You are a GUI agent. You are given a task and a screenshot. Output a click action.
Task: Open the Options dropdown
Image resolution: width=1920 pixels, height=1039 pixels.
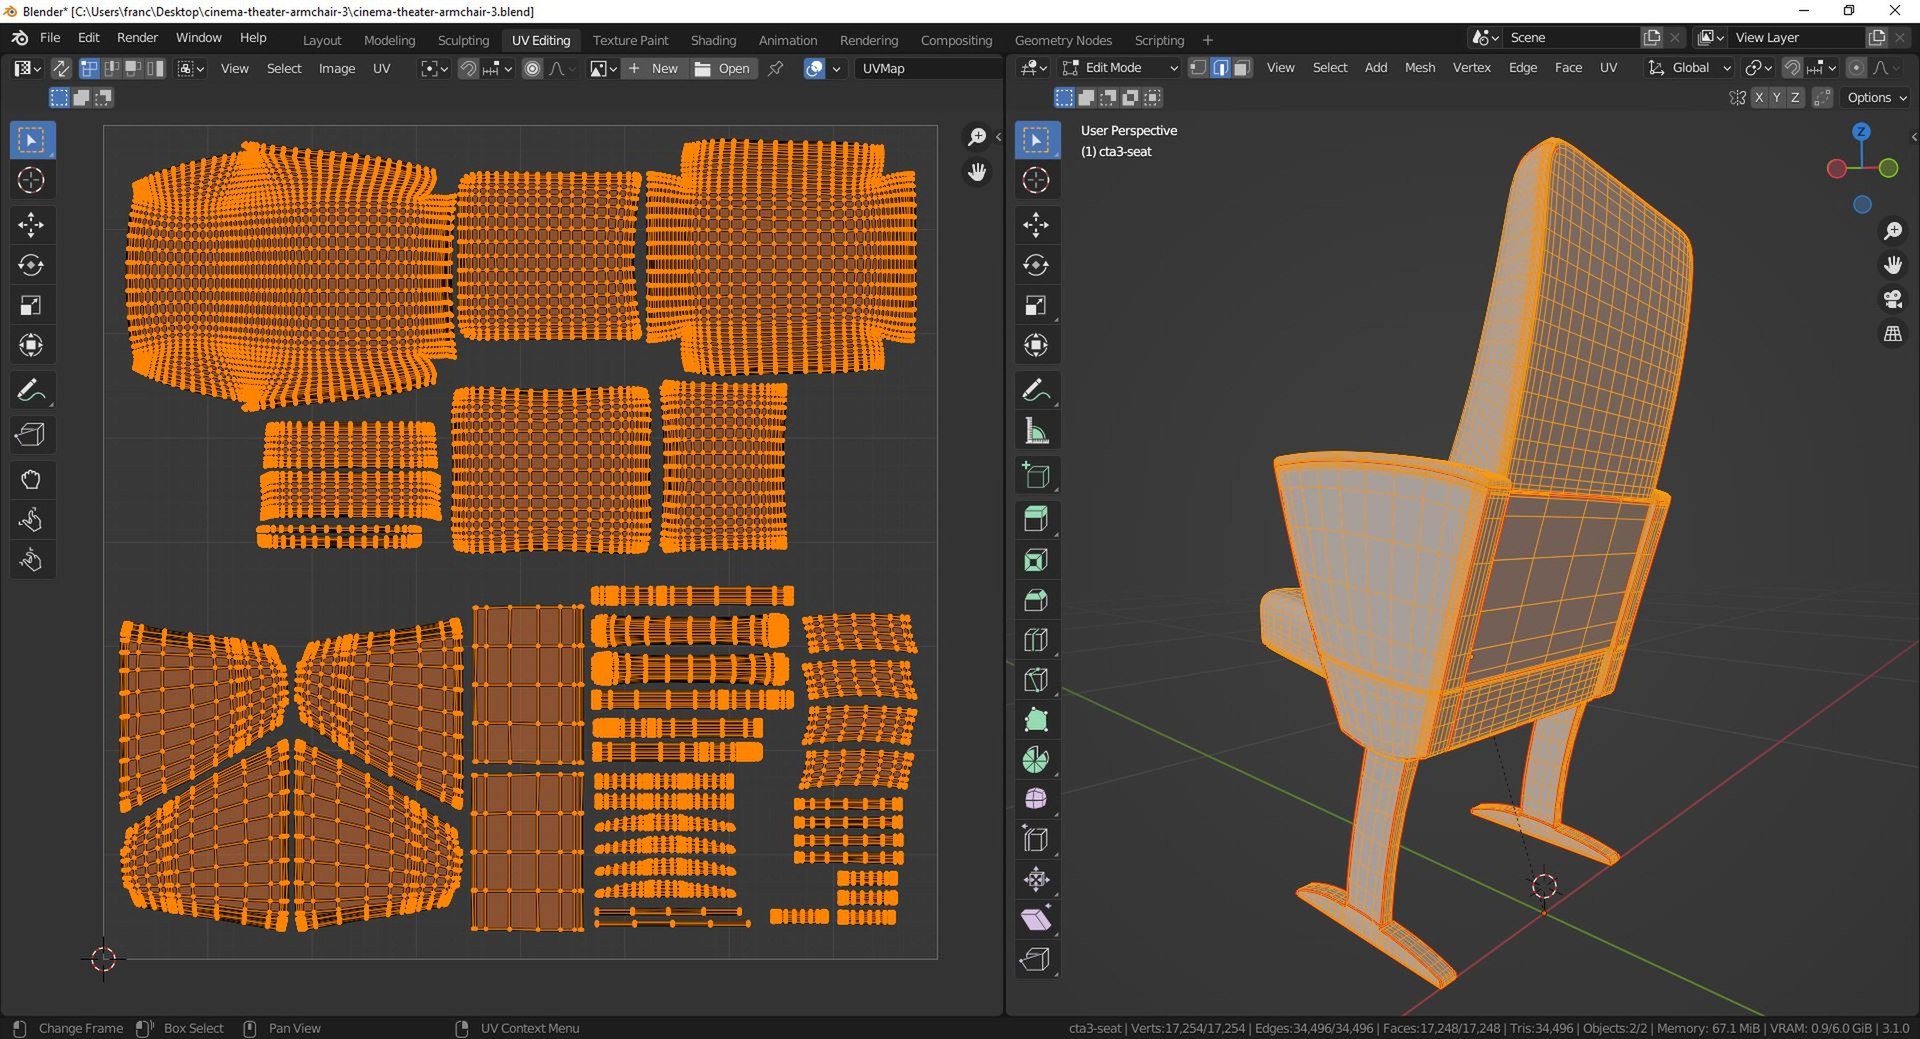pos(1876,97)
